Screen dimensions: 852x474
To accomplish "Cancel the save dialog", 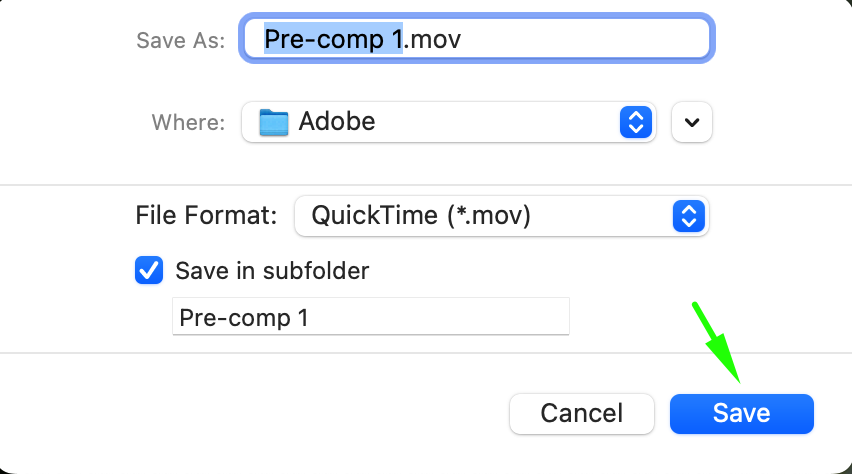I will [x=581, y=413].
